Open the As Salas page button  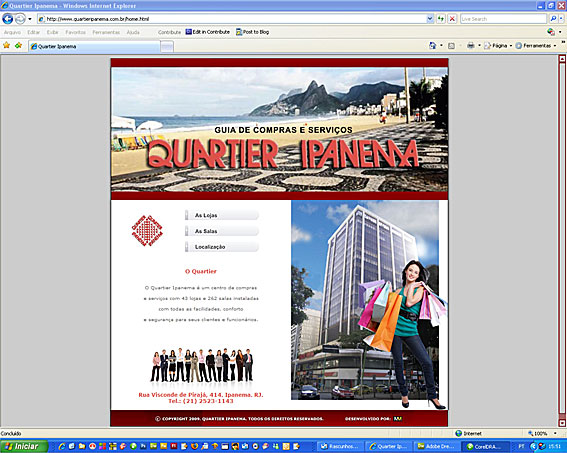222,231
